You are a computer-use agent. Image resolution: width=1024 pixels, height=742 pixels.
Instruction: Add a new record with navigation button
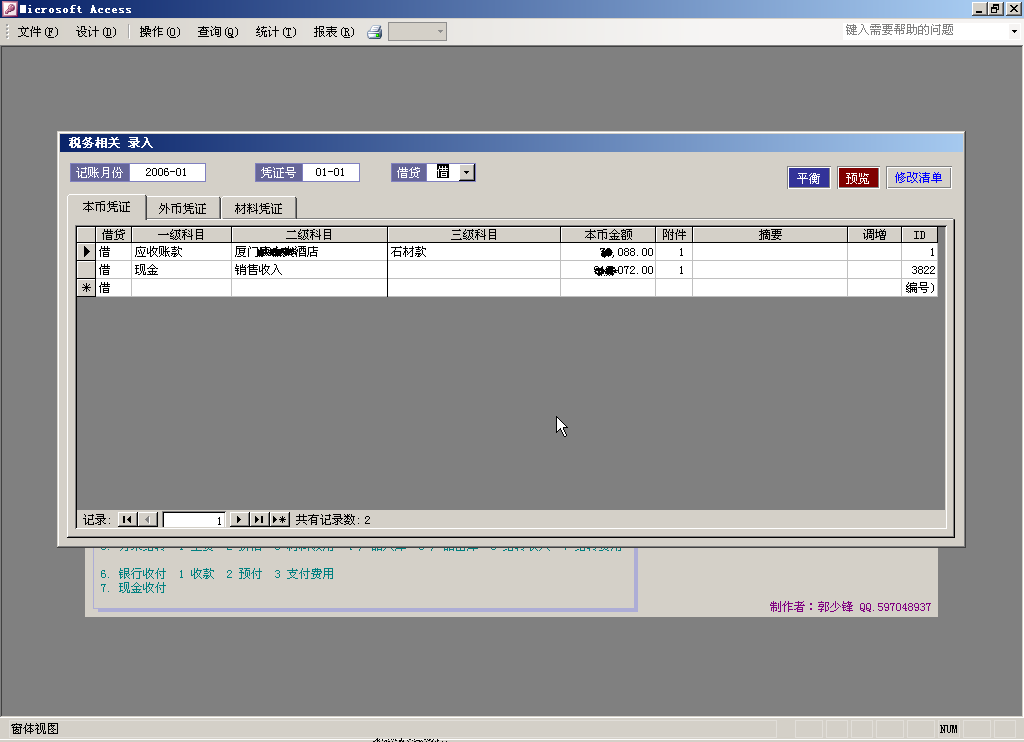click(279, 519)
